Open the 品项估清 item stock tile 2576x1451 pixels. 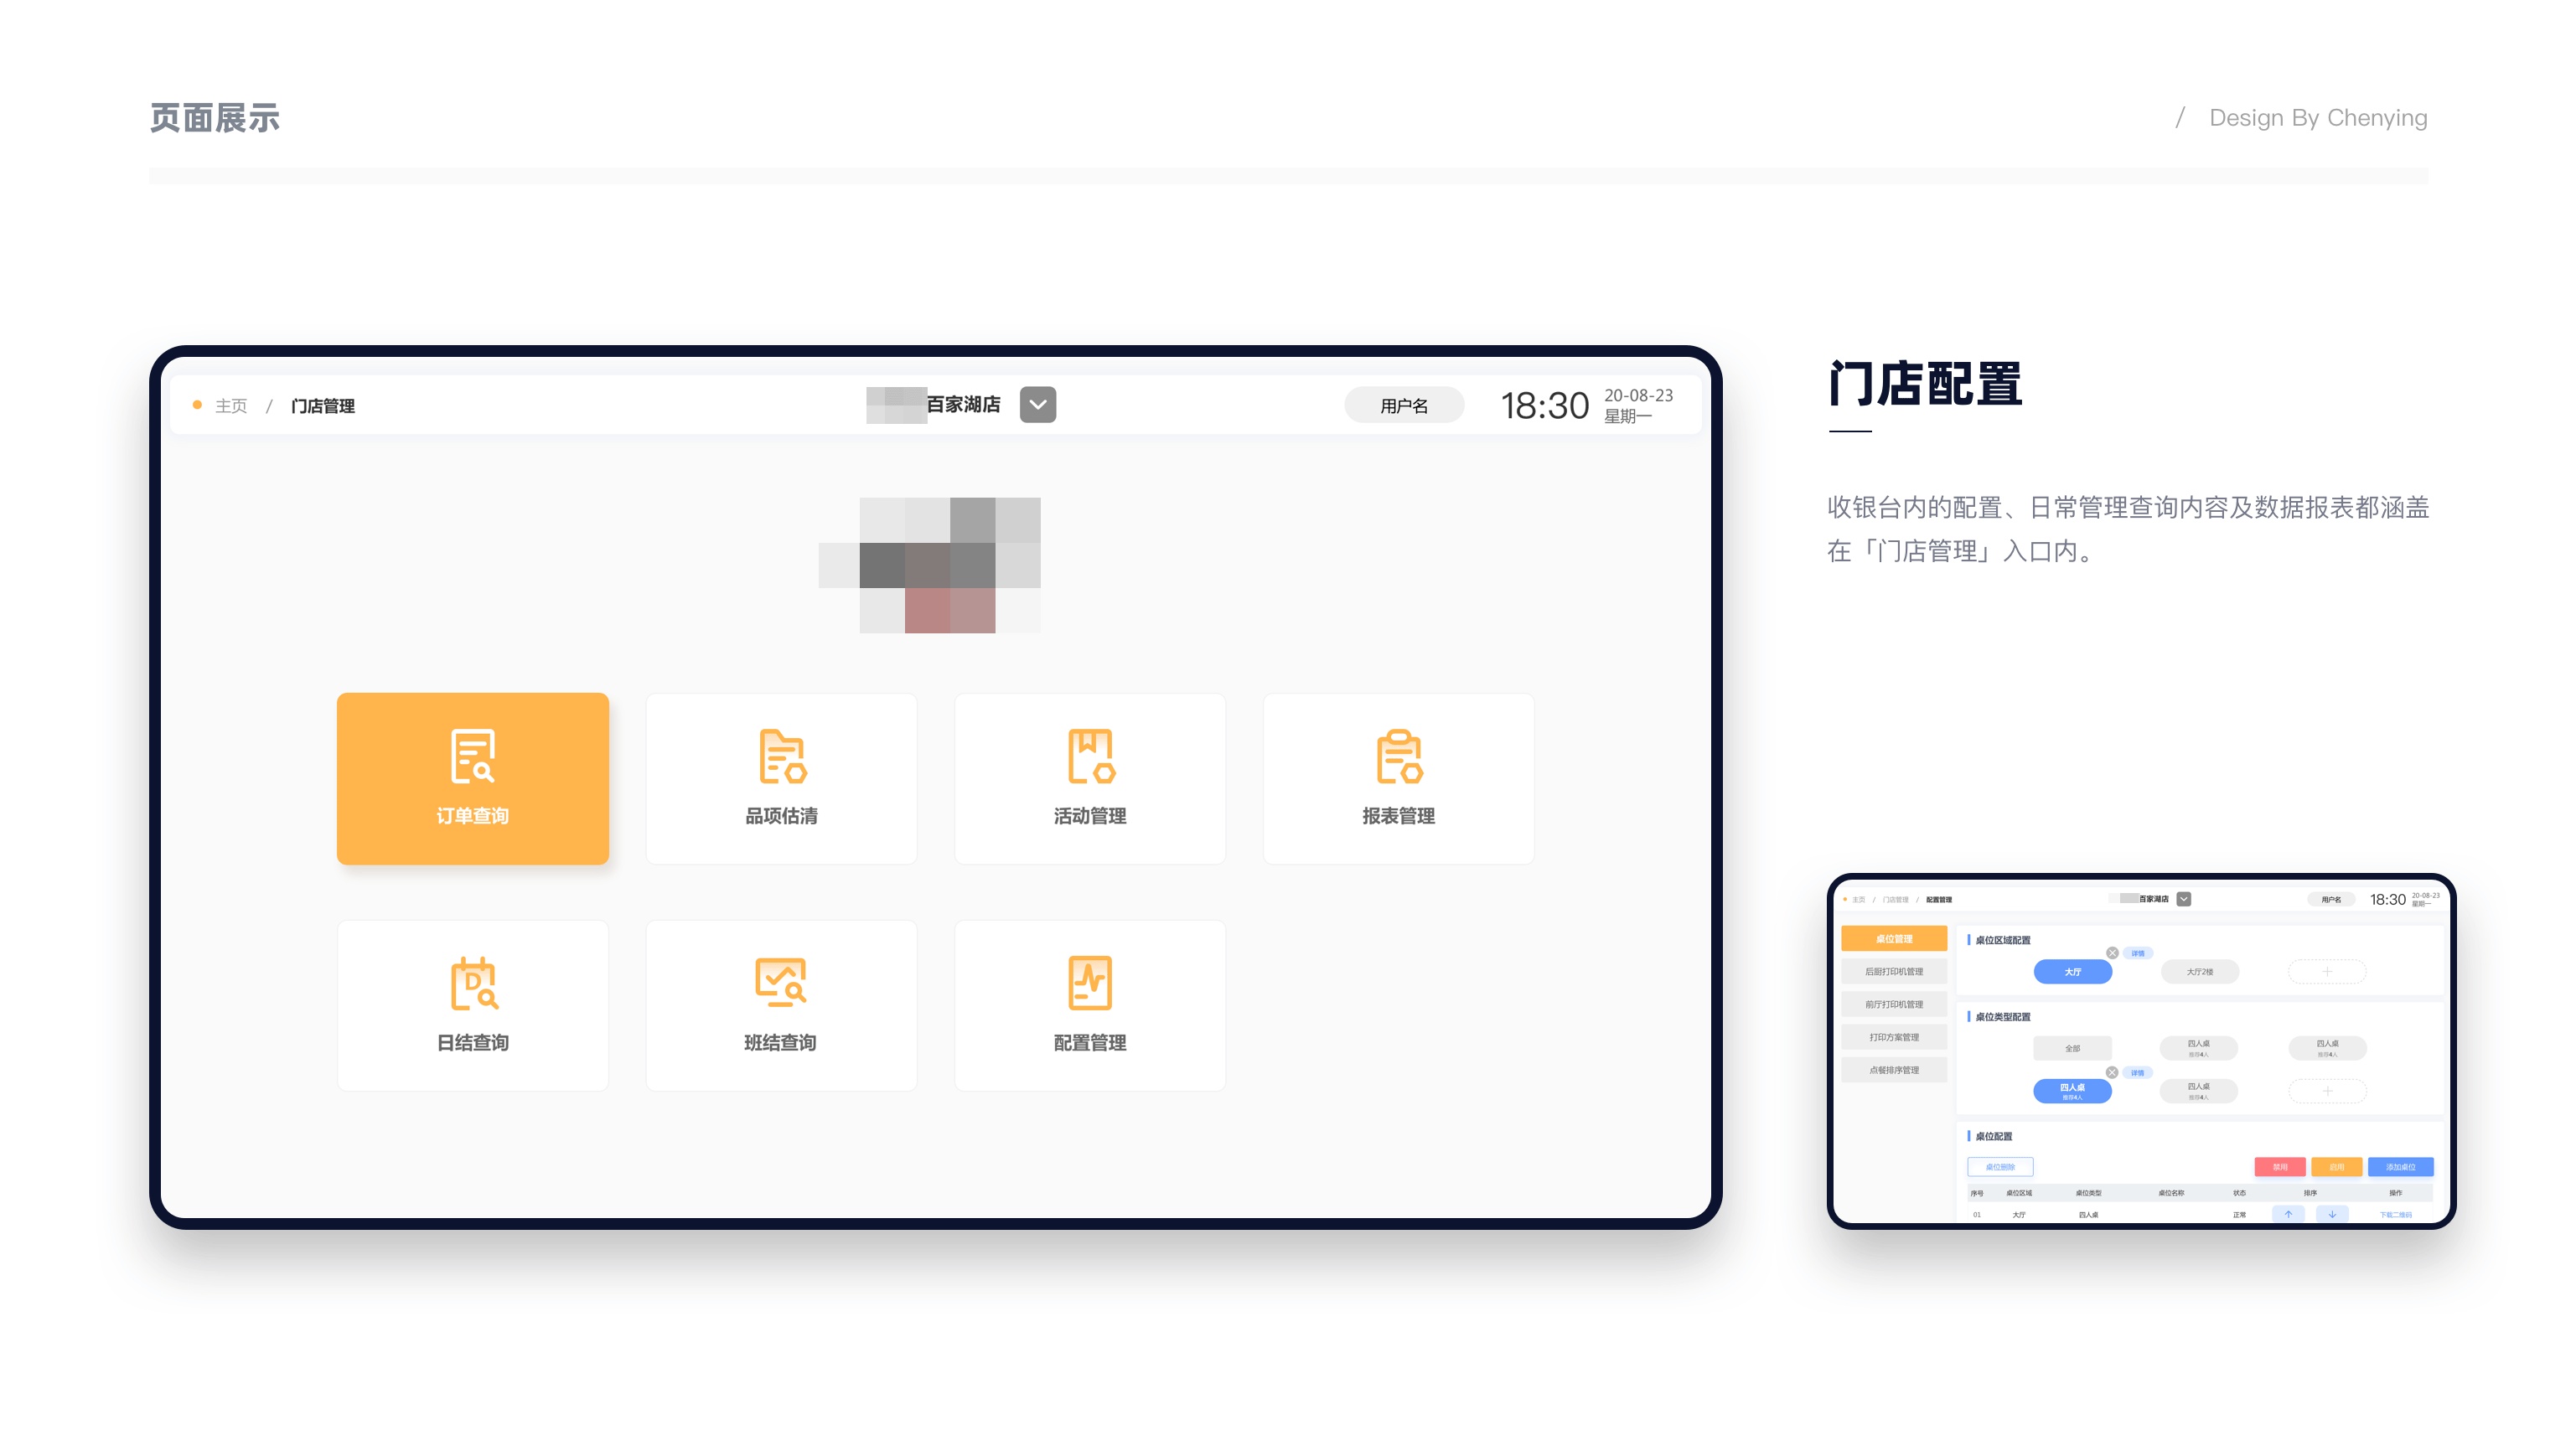point(781,778)
